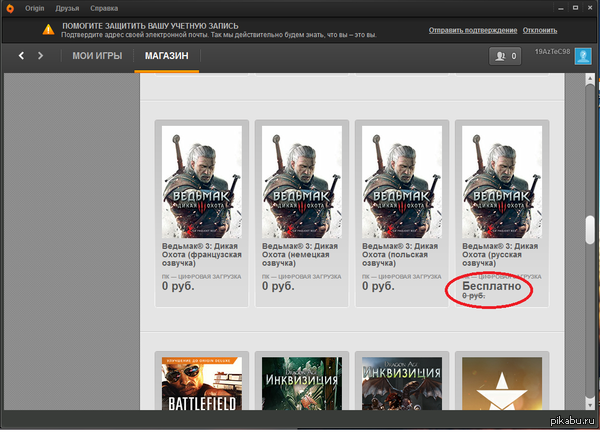Screen dimensions: 600x432
Task: Click the yellow warning triangle icon
Action: point(48,29)
